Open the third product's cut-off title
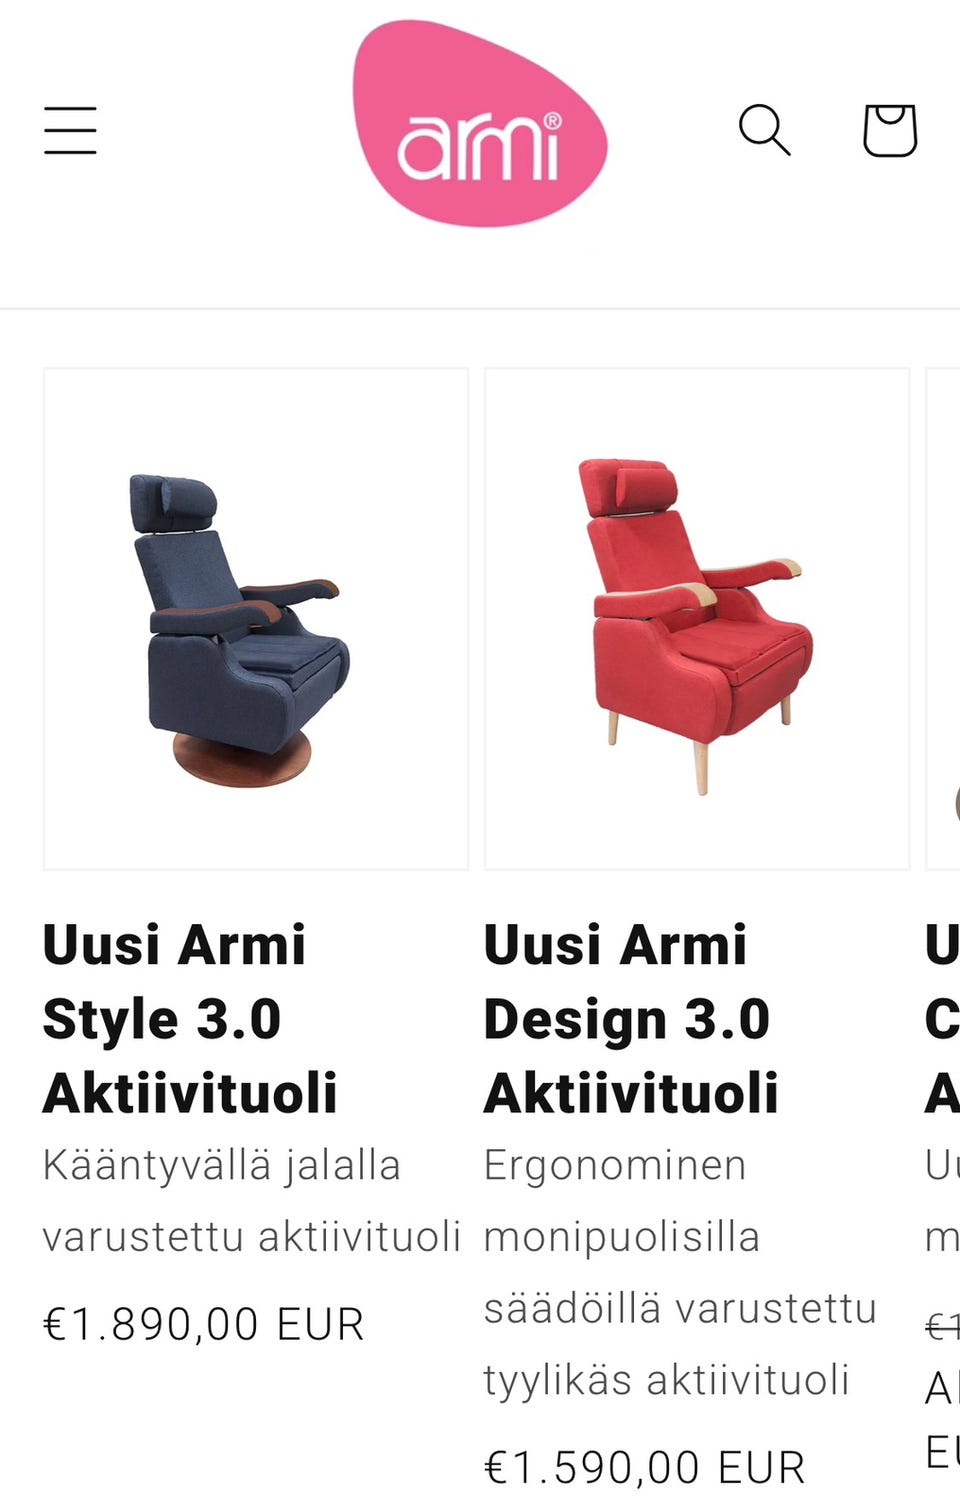The image size is (960, 1512). [942, 1019]
